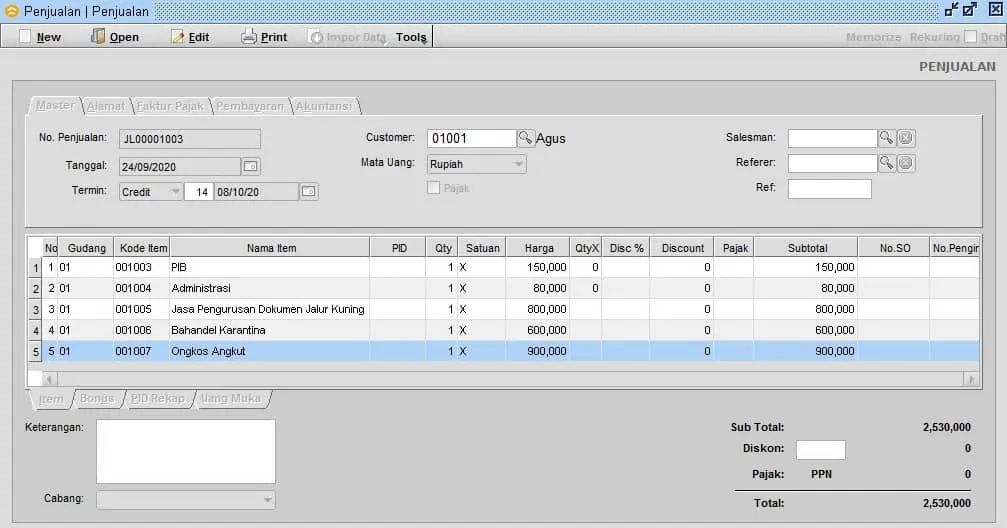Click the scrollbar right arrow
The image size is (1007, 528).
click(972, 379)
